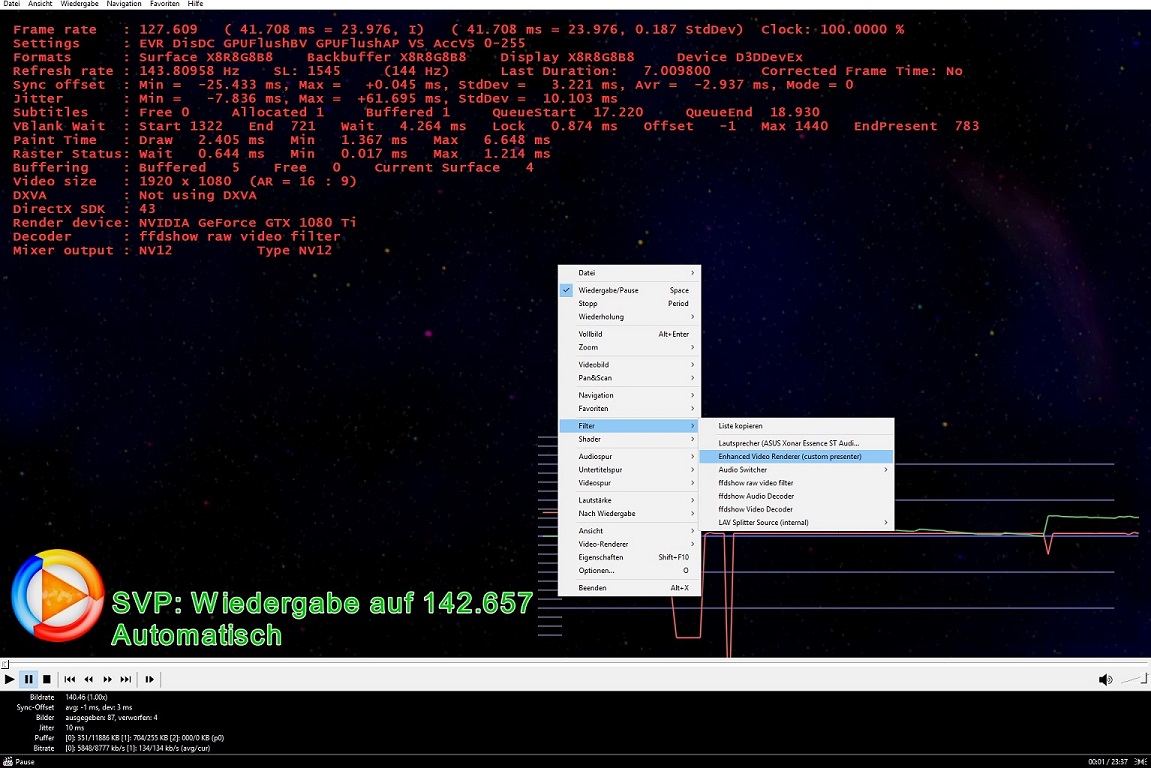Expand the Lautstärke submenu
1151x768 pixels.
point(630,500)
